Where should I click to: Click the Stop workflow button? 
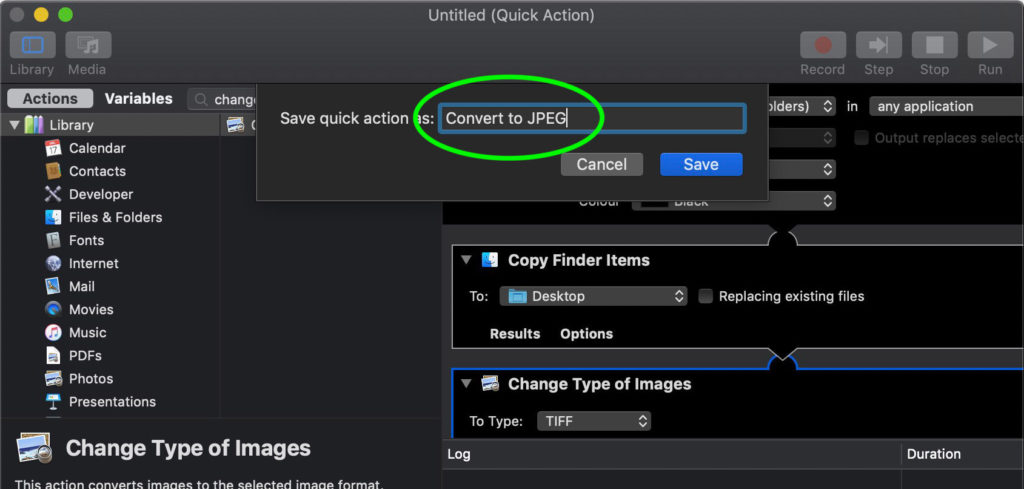tap(935, 44)
